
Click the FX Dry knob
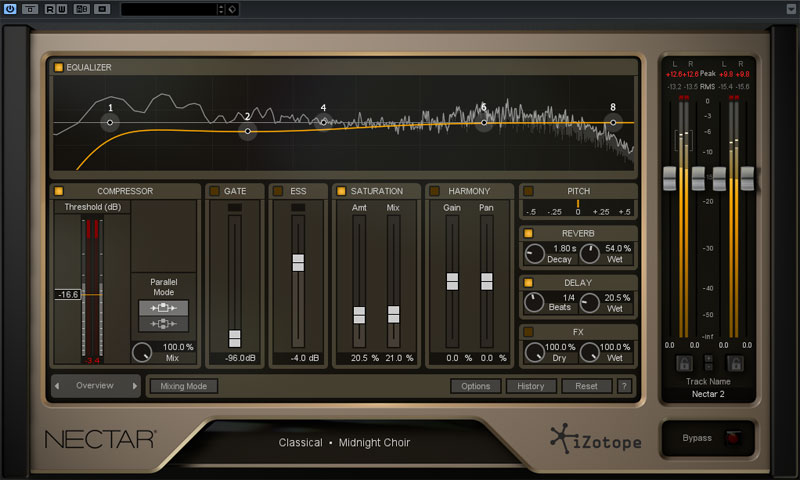pyautogui.click(x=535, y=352)
